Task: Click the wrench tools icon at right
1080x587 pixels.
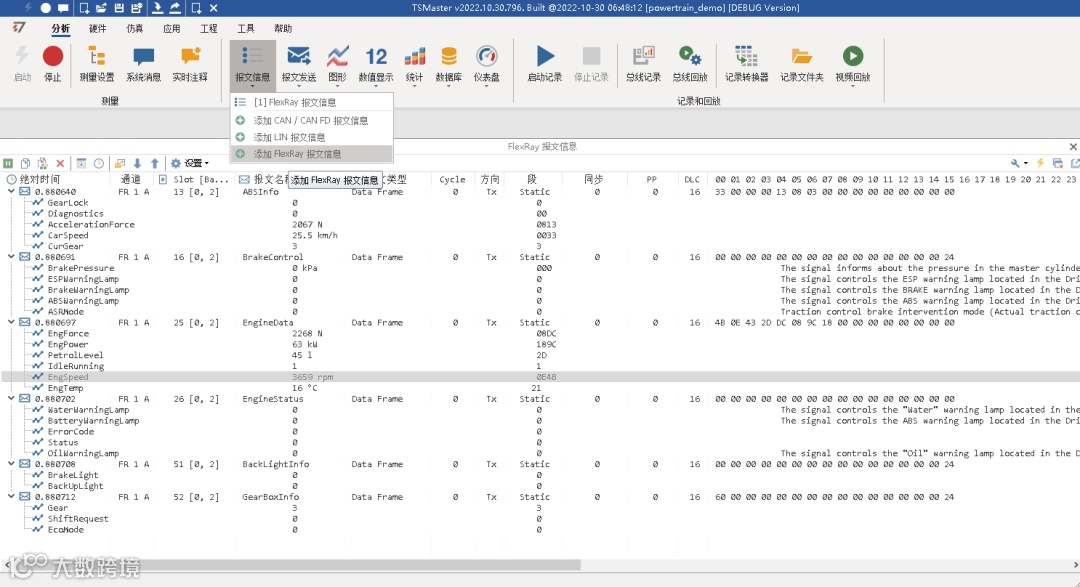Action: pyautogui.click(x=1015, y=163)
